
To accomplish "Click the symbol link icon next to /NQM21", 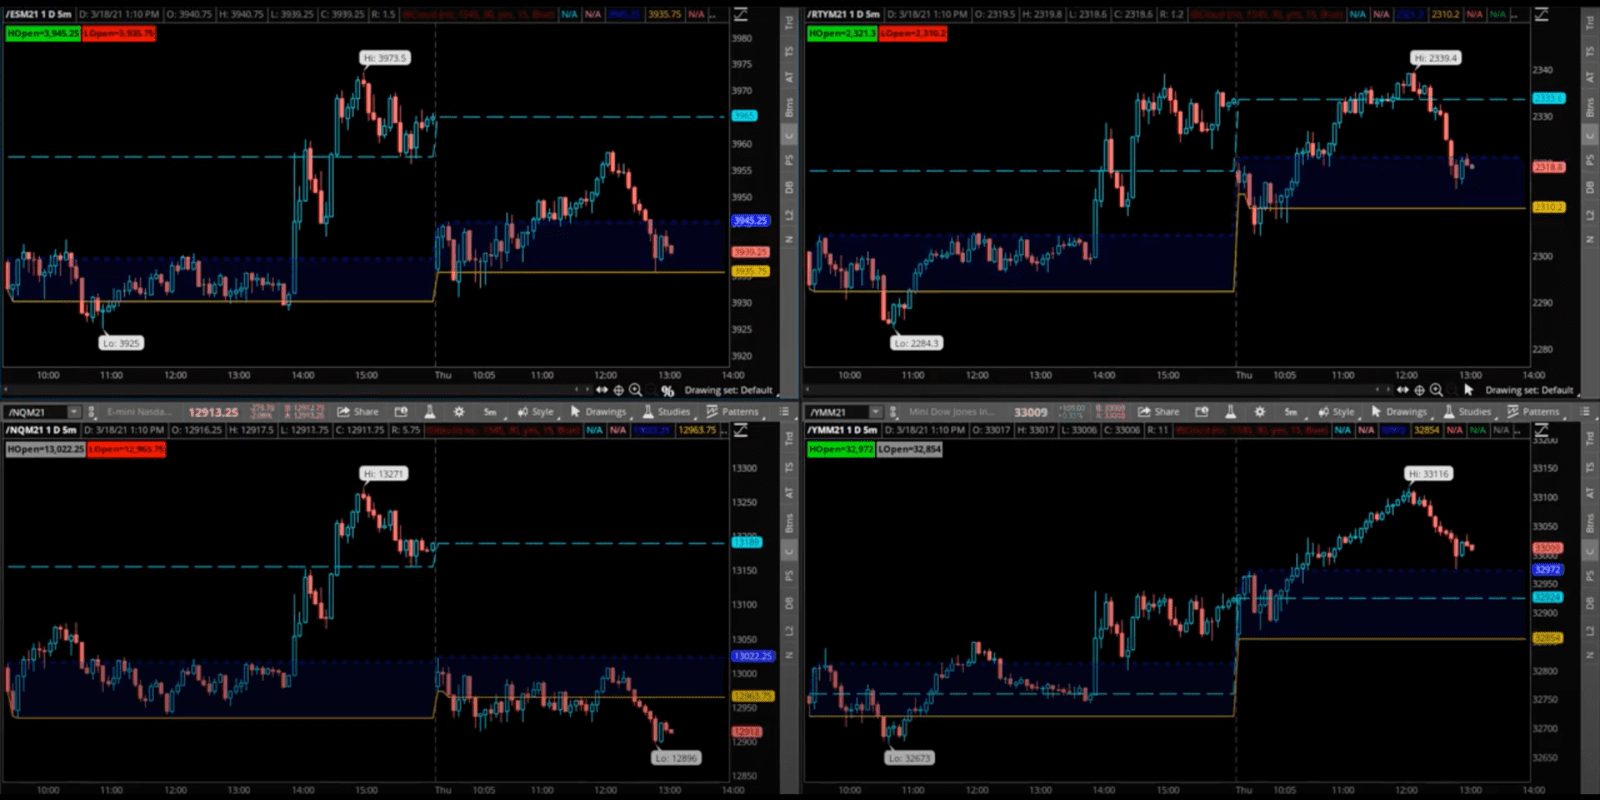I will click(x=92, y=412).
